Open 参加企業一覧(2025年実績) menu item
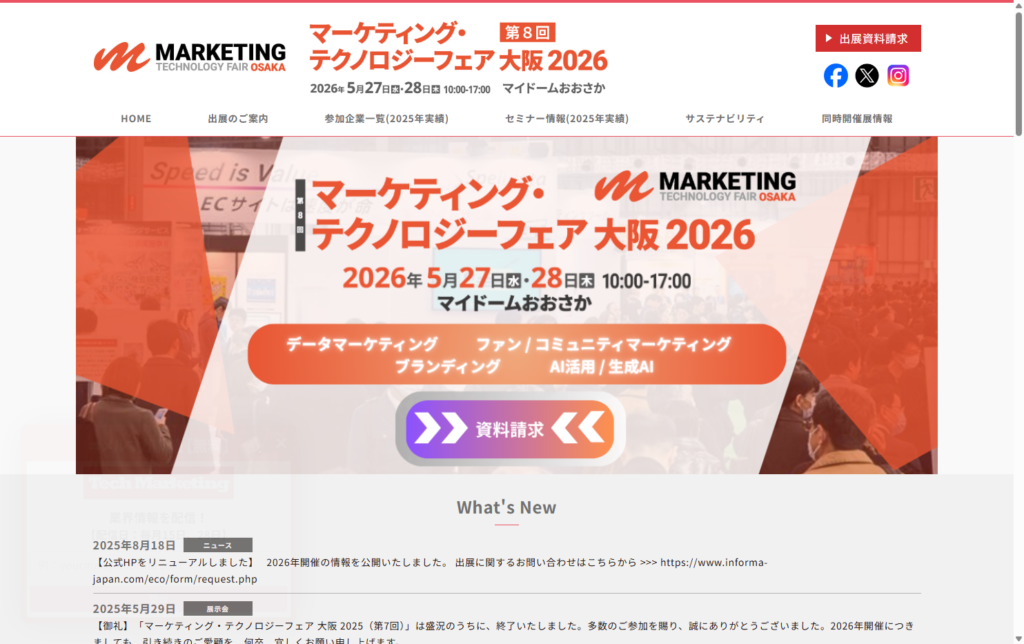The height and width of the screenshot is (644, 1024). tap(387, 118)
